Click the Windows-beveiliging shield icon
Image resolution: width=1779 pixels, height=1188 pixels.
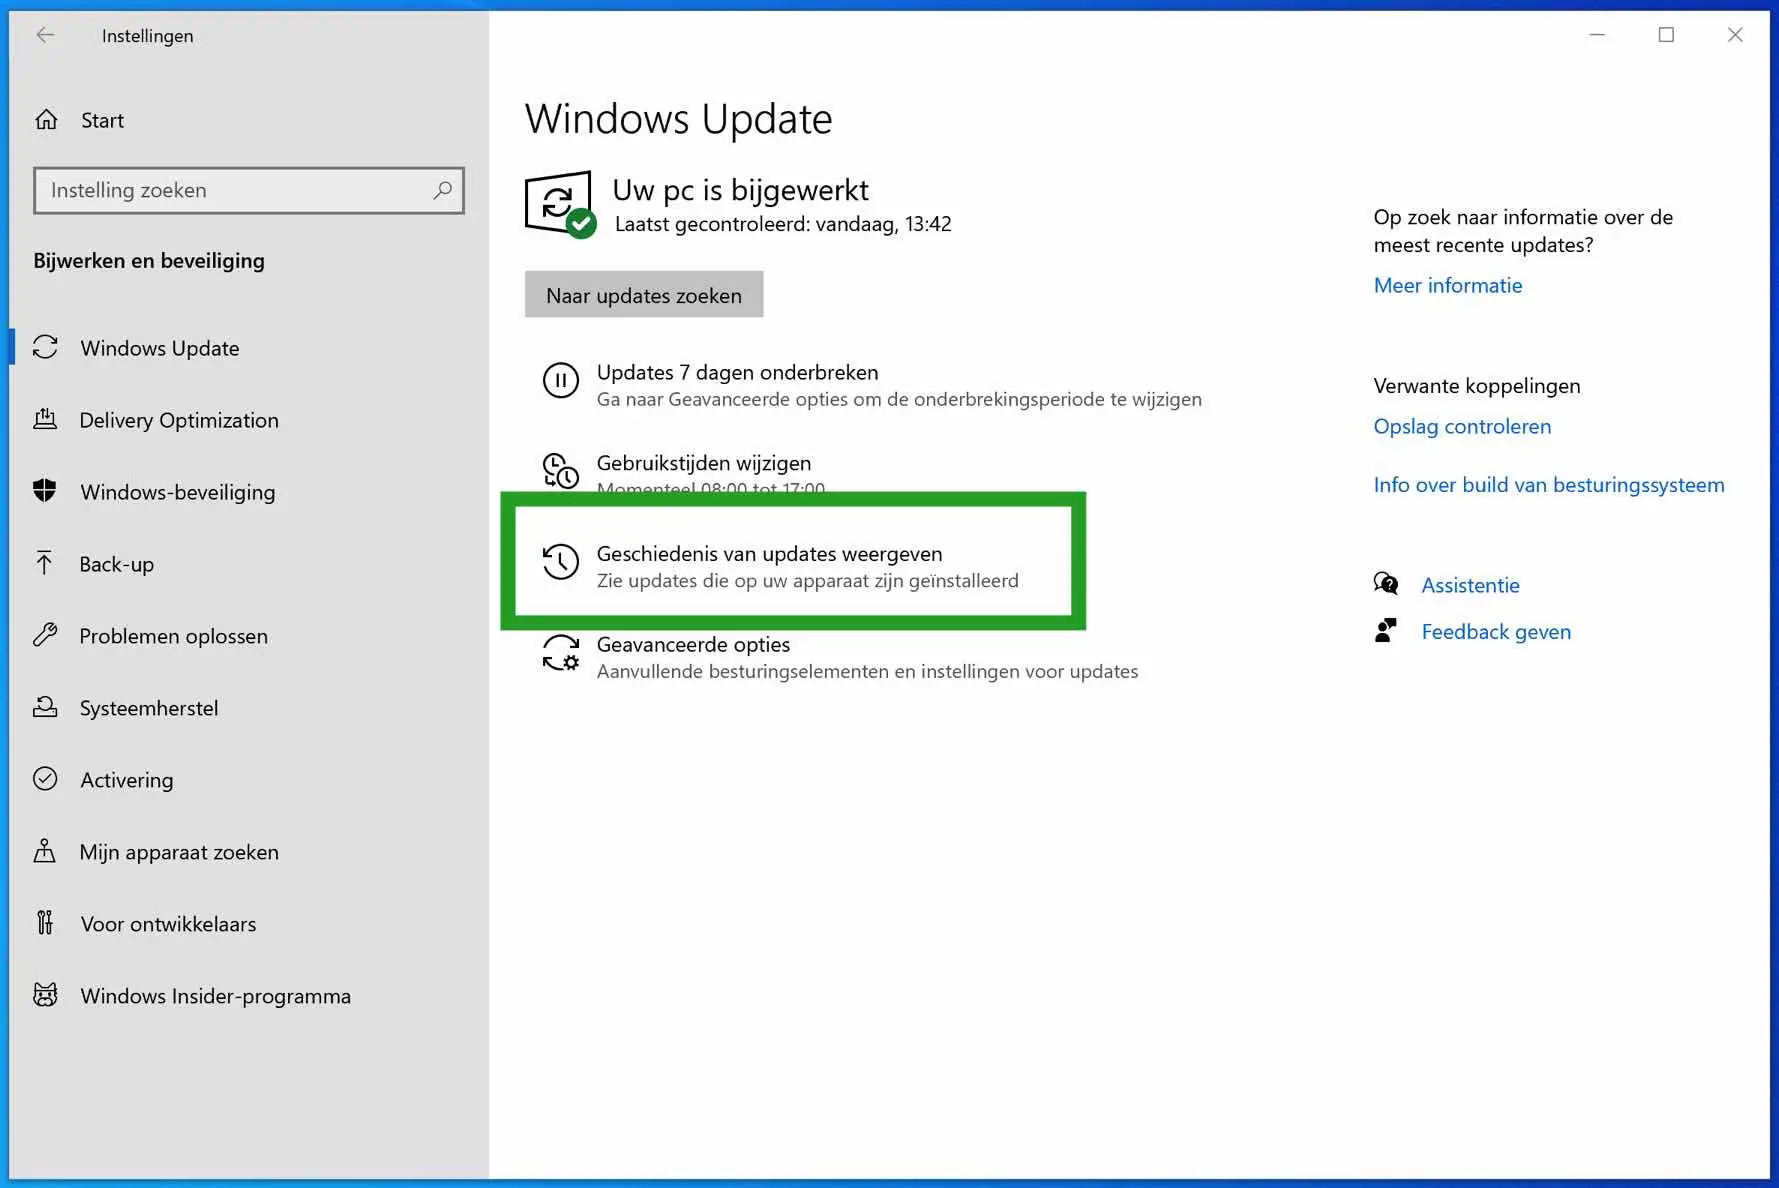pos(45,491)
